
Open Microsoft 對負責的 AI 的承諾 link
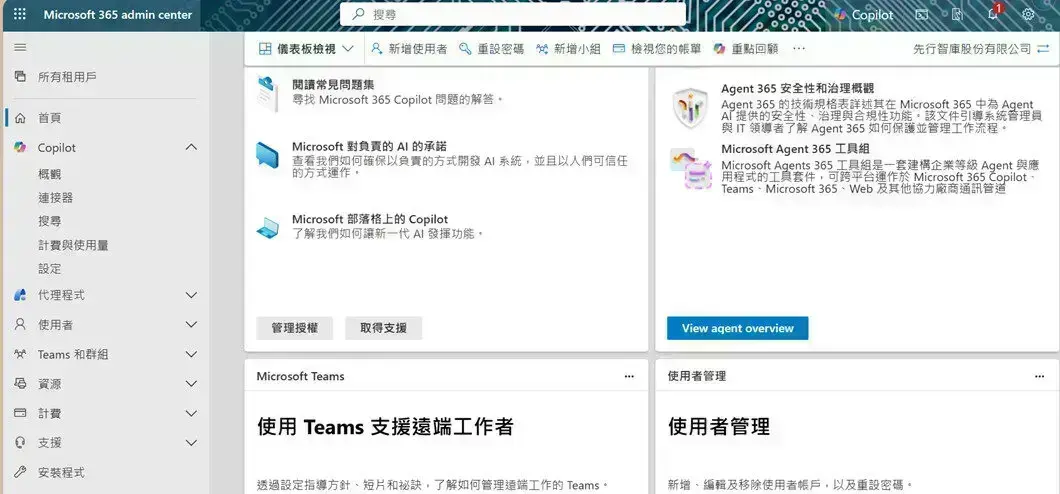369,147
